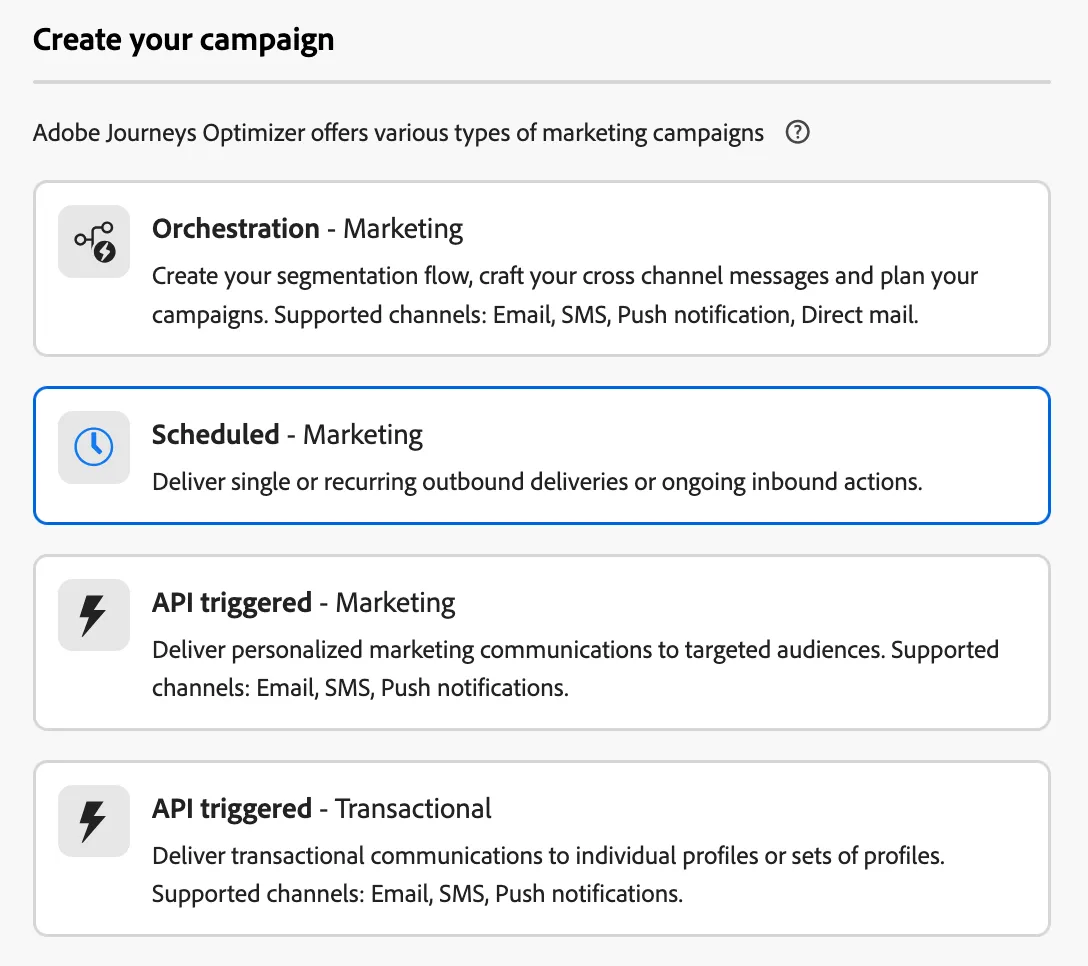The height and width of the screenshot is (966, 1088).
Task: Click the transactional communications description text
Action: tap(548, 874)
